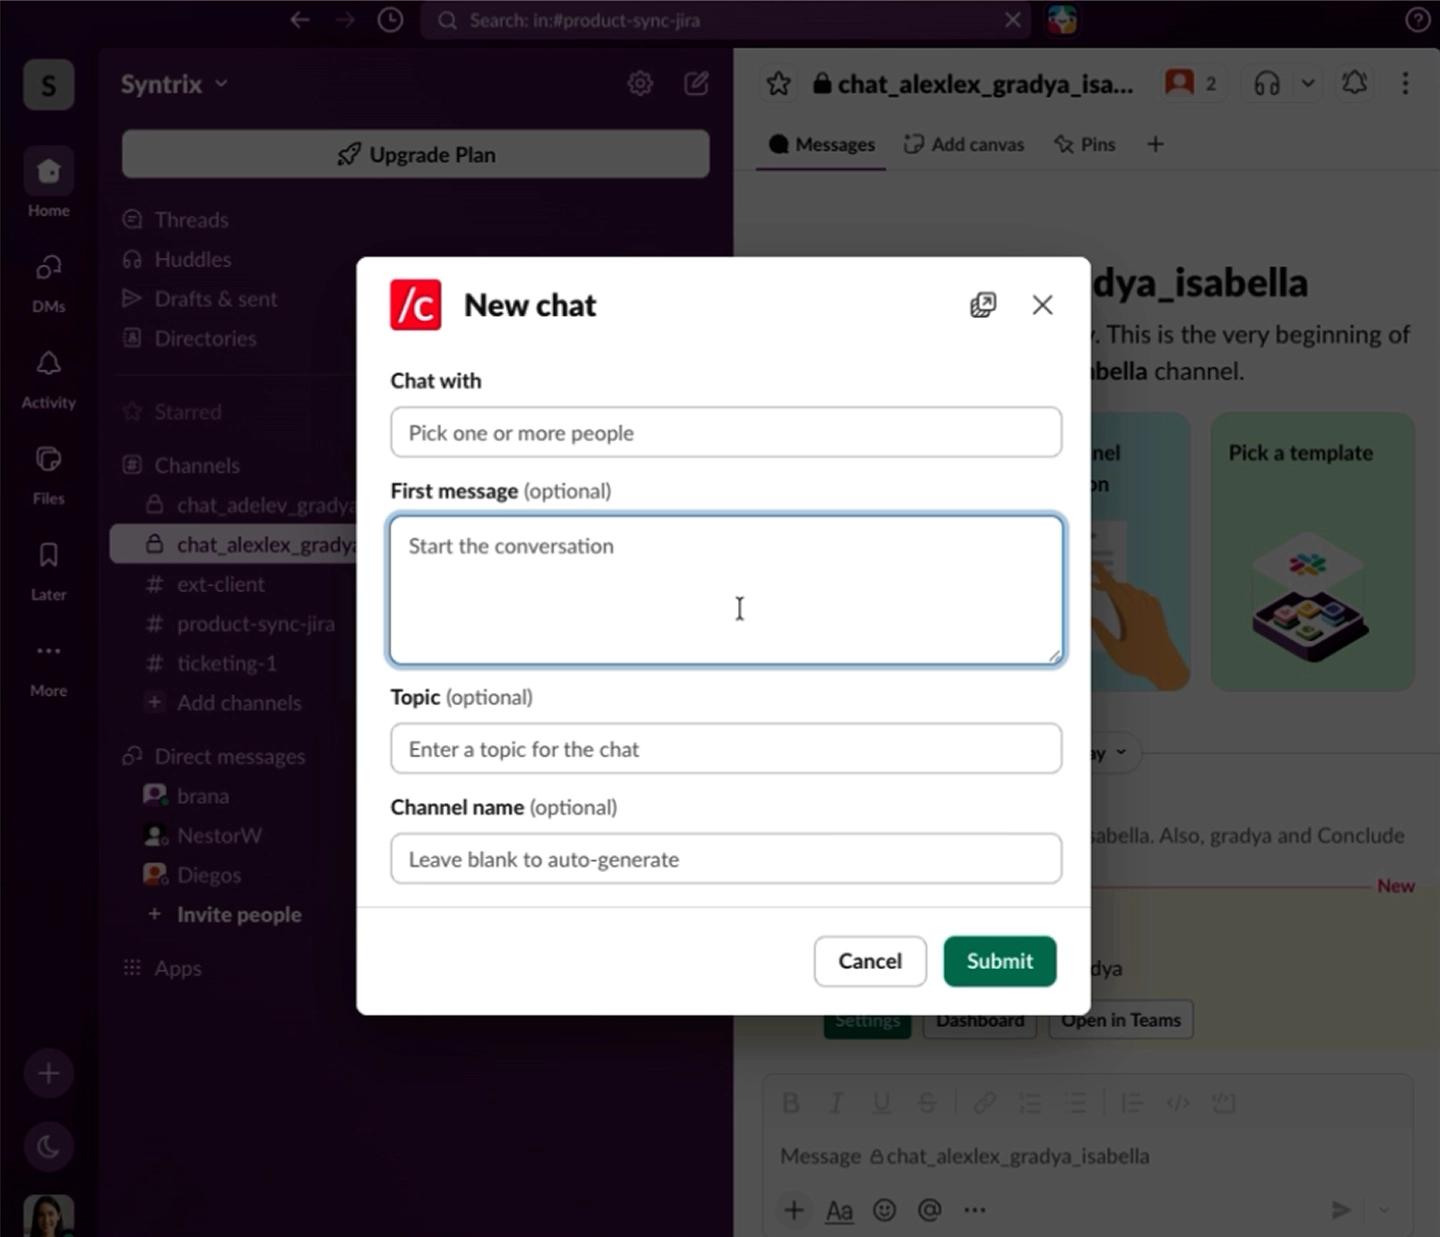Open the ticketing-1 channel

[x=226, y=663]
